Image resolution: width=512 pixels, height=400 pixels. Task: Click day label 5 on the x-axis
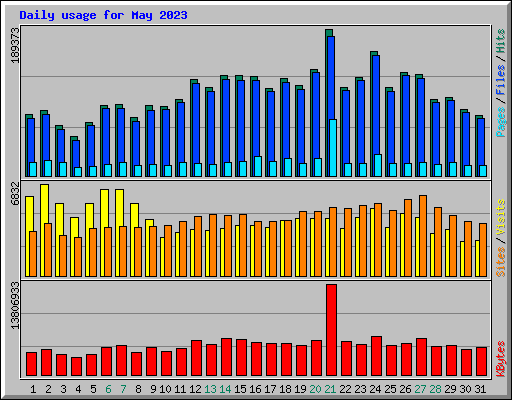pos(93,389)
